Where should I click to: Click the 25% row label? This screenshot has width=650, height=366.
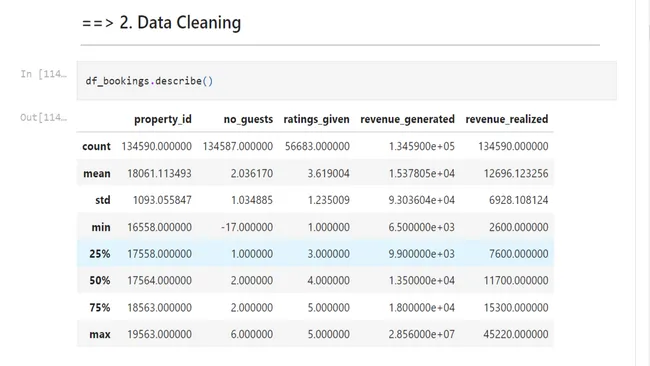(x=99, y=254)
